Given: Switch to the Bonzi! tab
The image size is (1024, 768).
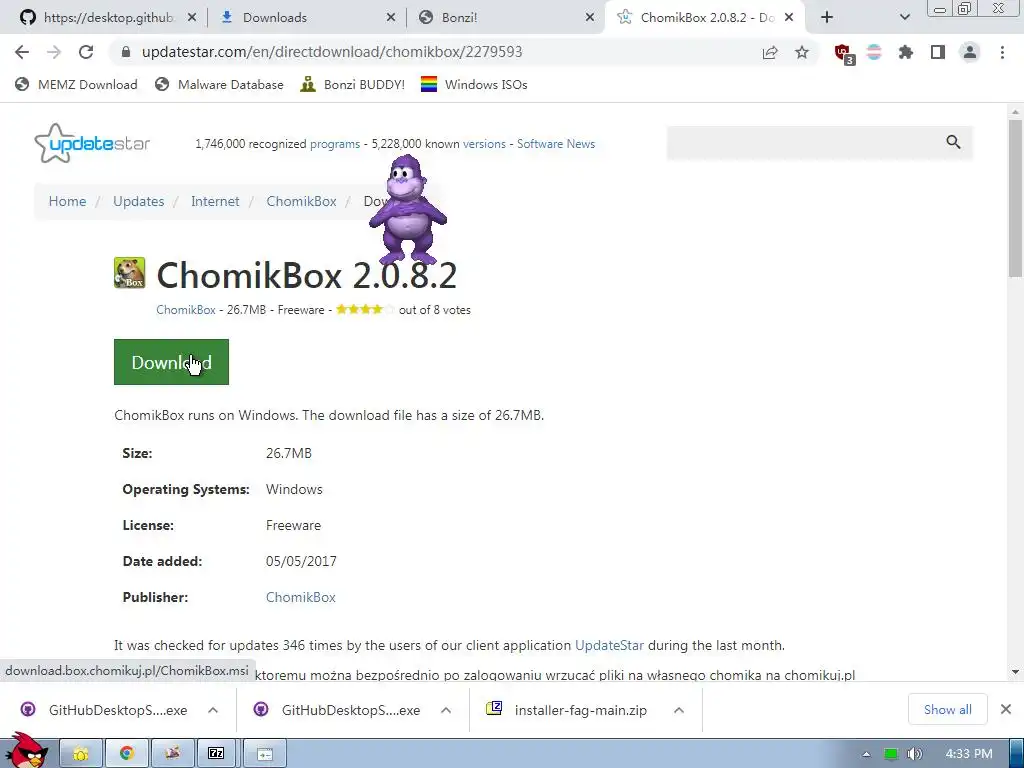Looking at the screenshot, I should 503,18.
